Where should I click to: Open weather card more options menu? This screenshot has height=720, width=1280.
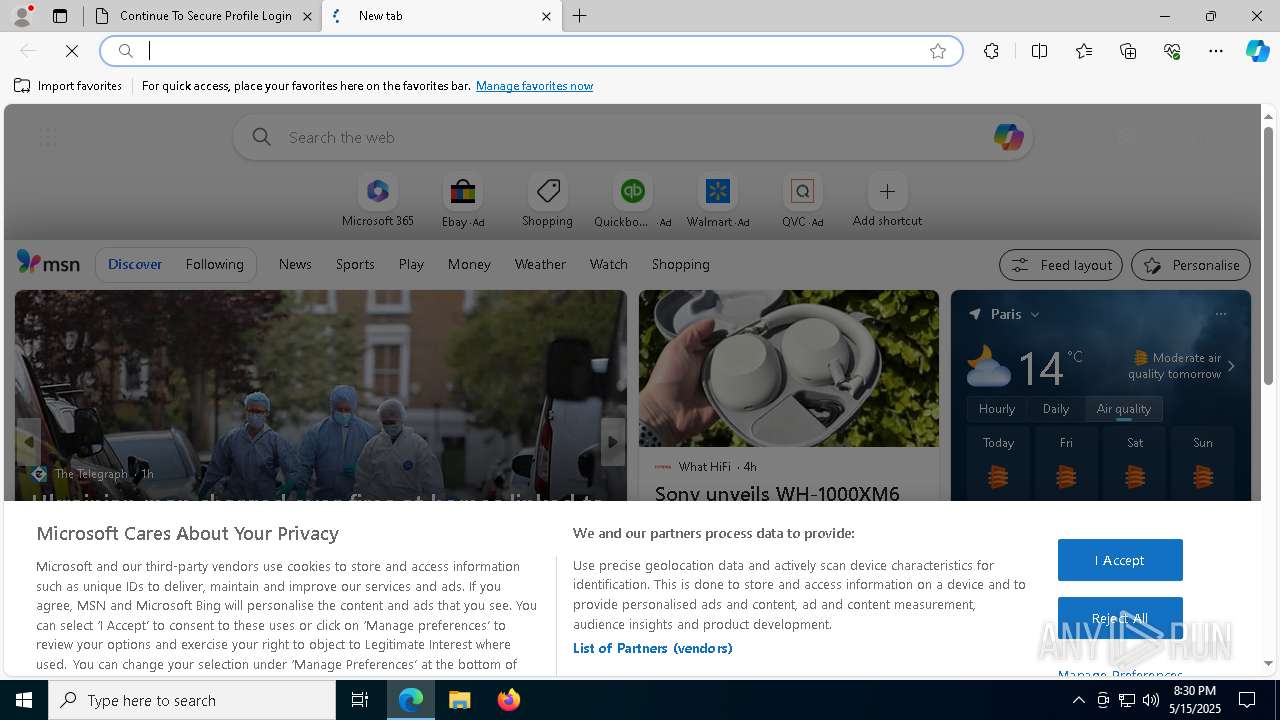[x=1220, y=314]
